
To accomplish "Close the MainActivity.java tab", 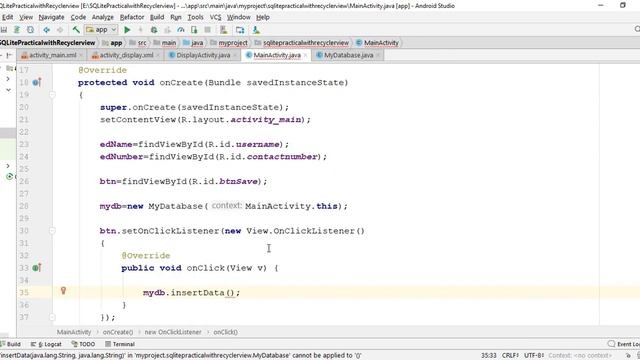I will tap(305, 55).
